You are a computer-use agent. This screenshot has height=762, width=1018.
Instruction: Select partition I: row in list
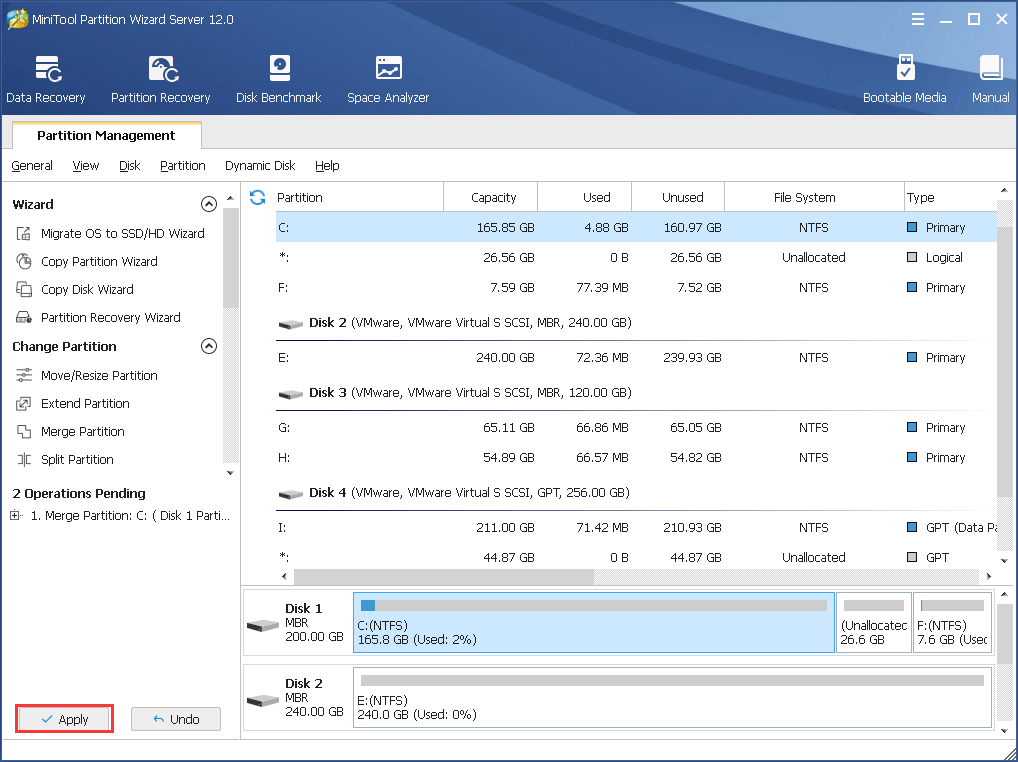click(636, 527)
